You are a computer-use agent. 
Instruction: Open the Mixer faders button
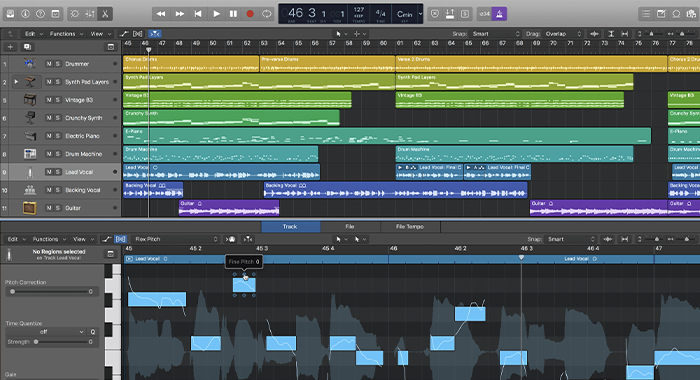[90, 14]
